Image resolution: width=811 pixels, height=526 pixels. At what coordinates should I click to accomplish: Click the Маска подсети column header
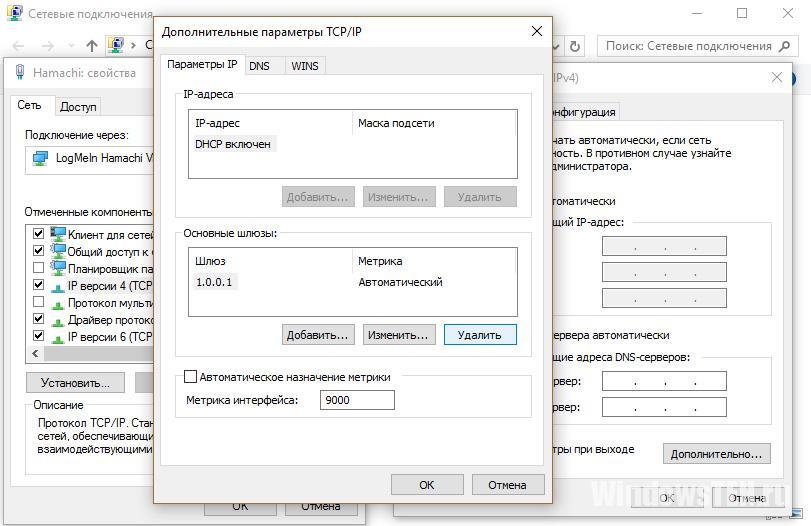pos(396,123)
